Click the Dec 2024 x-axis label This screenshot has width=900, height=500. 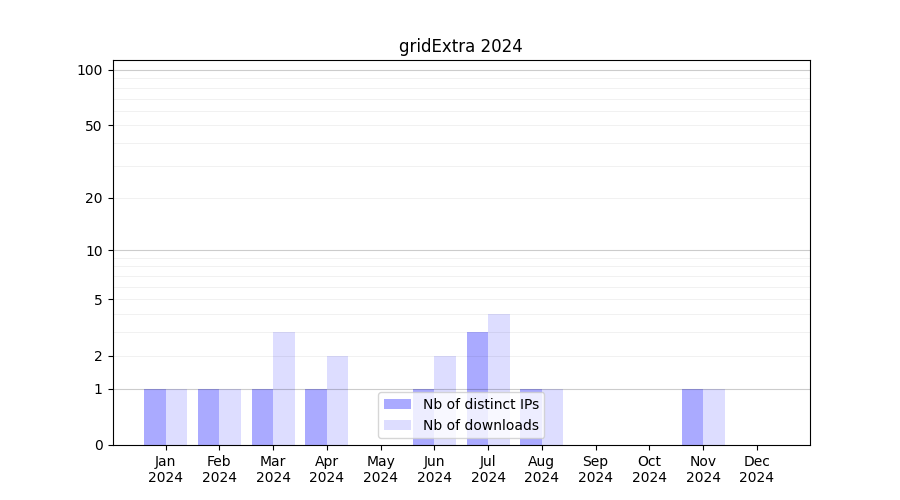coord(757,469)
